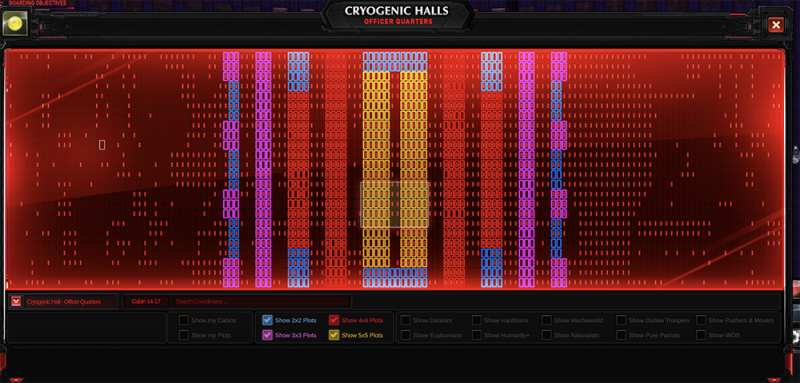Enable the Show Outlaw Troopers filter

(621, 320)
